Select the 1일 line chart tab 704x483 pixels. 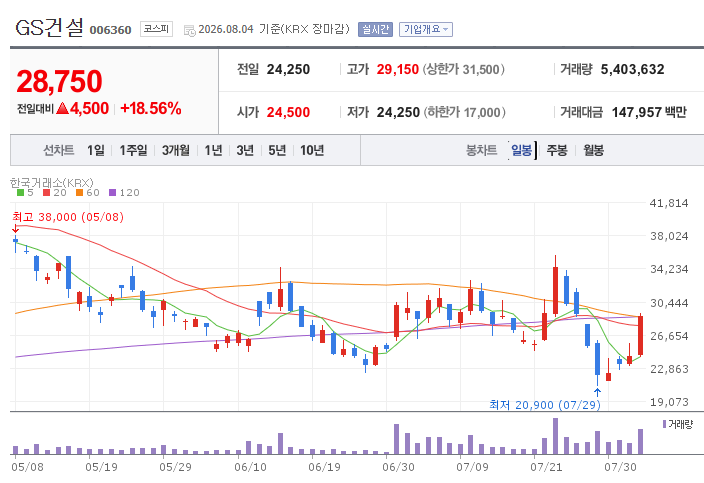tap(96, 150)
